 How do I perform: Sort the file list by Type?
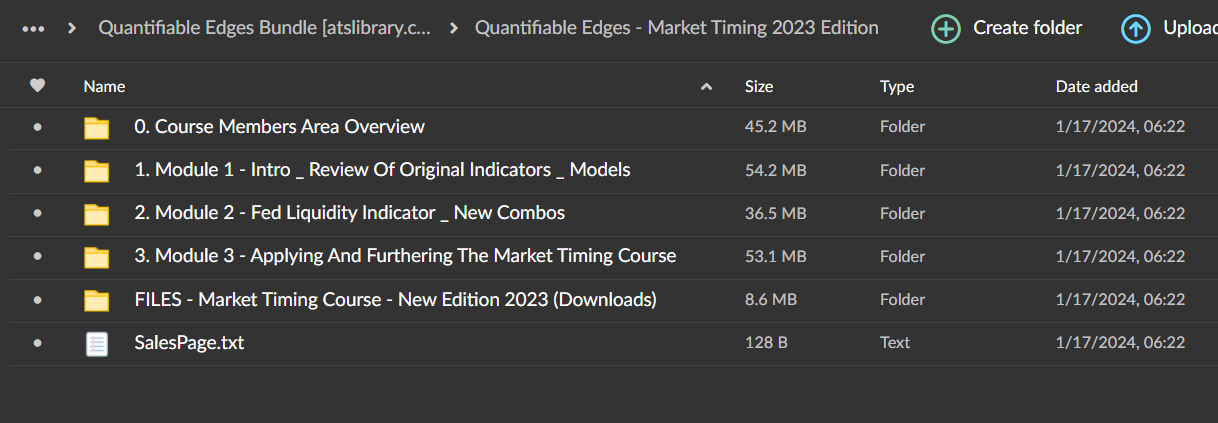point(897,87)
